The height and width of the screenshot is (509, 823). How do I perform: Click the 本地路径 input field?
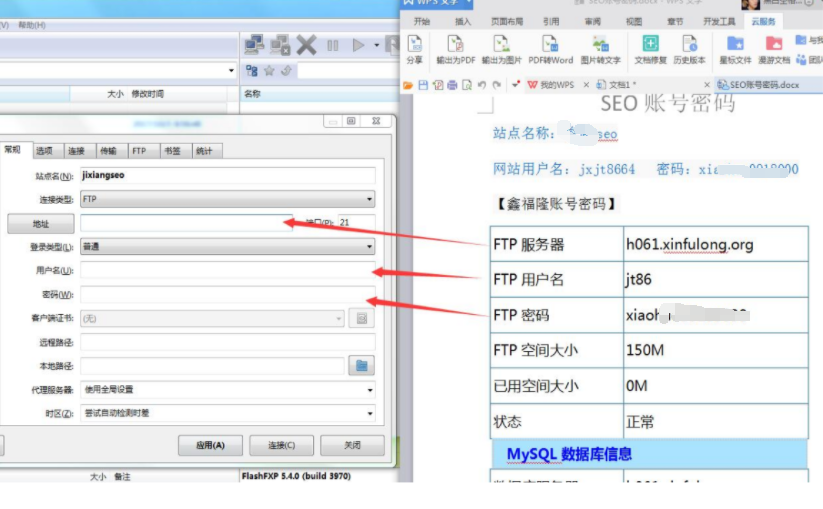pos(213,366)
